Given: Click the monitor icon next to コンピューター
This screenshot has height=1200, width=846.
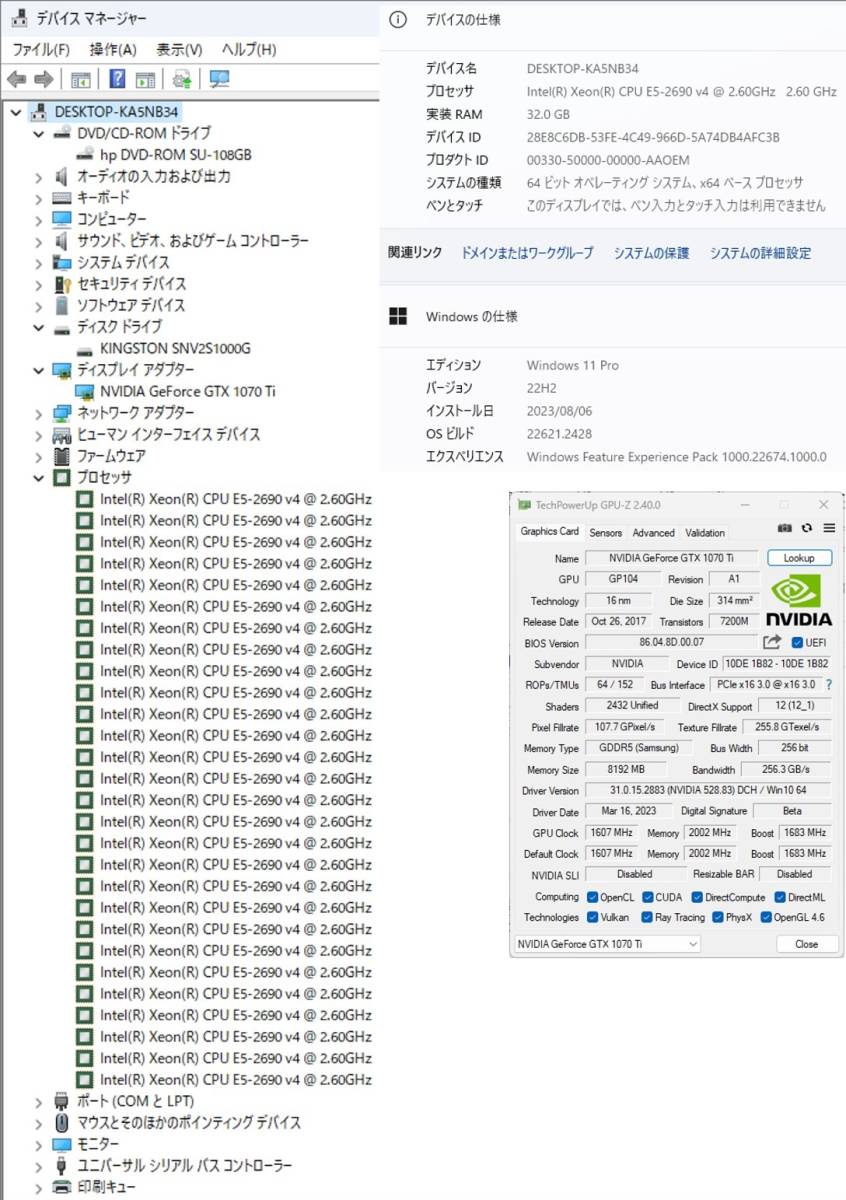Looking at the screenshot, I should tap(62, 219).
